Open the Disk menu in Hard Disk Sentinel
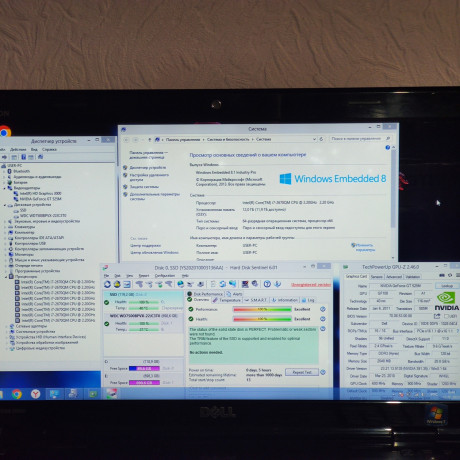The height and width of the screenshot is (460, 460). 117,276
